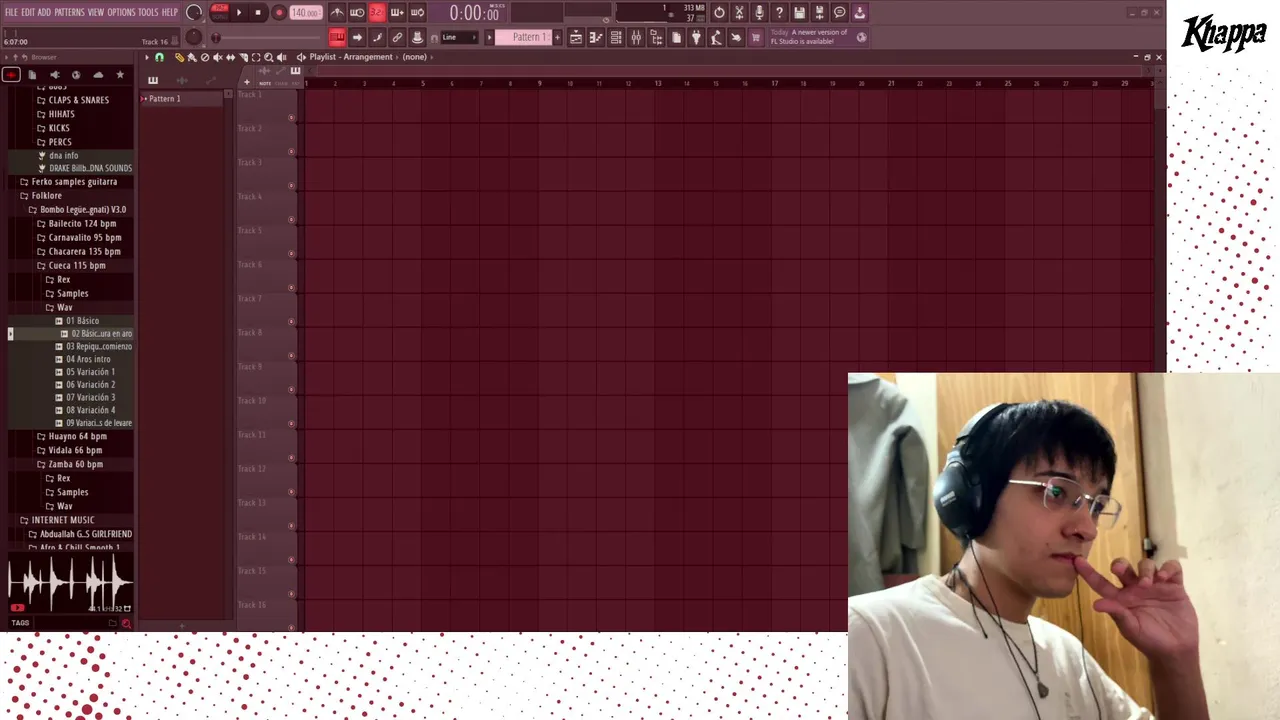Click the download arrow content icon

tap(859, 13)
